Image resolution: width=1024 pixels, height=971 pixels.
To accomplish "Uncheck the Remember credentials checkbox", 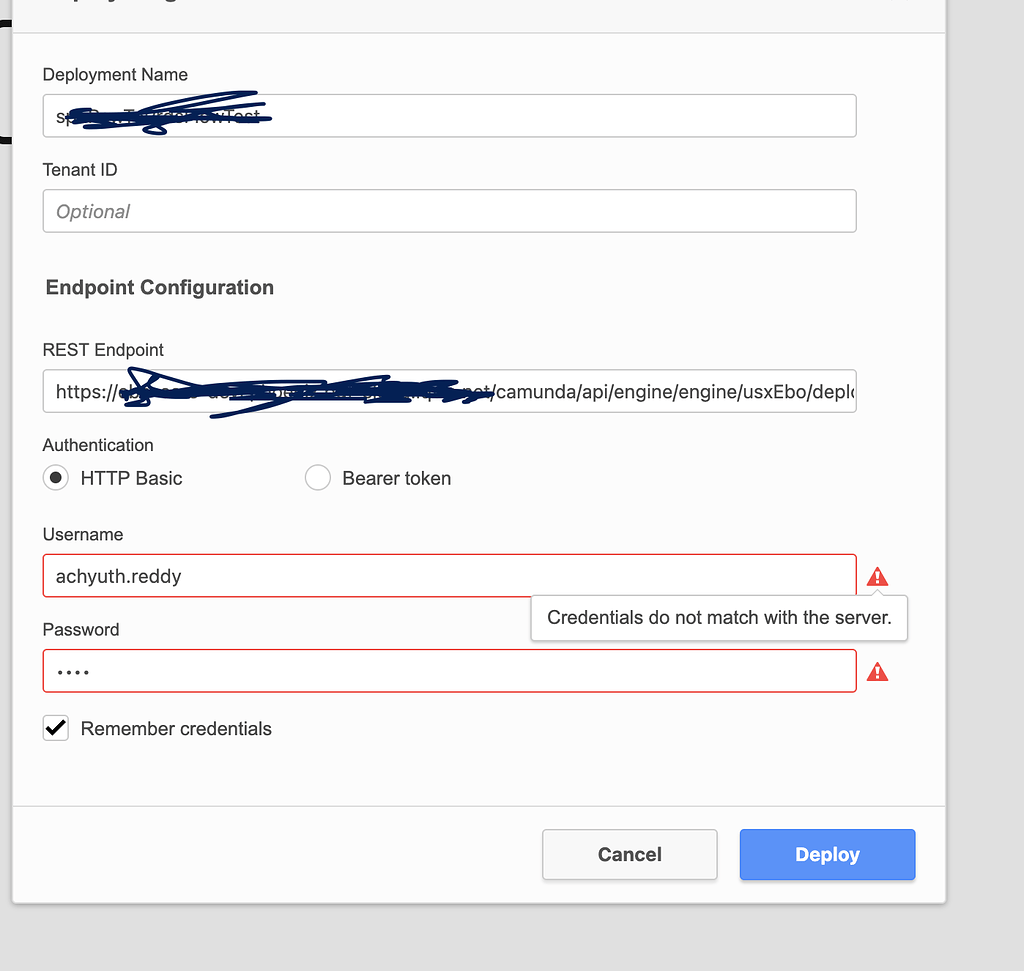I will [56, 728].
